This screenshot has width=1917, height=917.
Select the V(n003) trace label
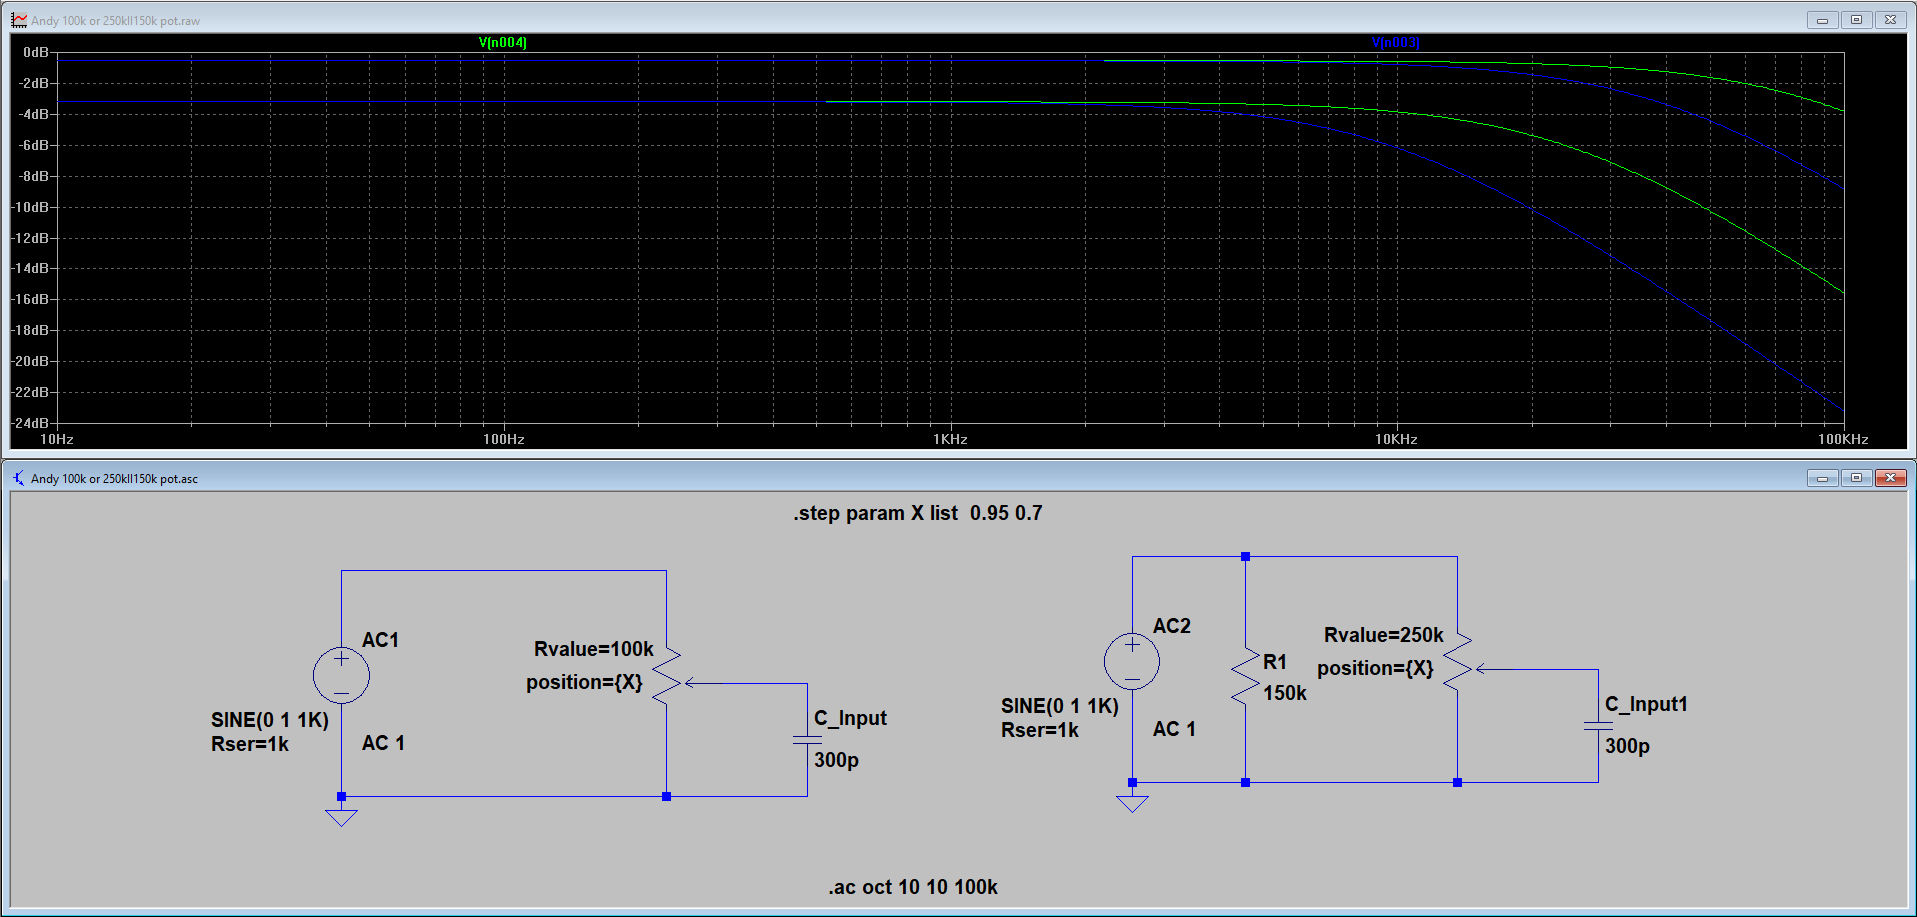pyautogui.click(x=1395, y=43)
